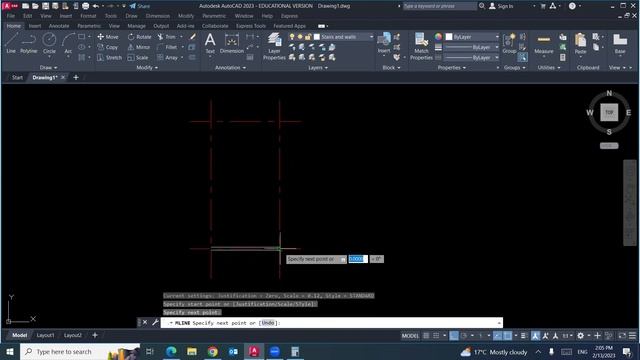Switch to Layout1 tab
The width and height of the screenshot is (640, 360).
[45, 335]
